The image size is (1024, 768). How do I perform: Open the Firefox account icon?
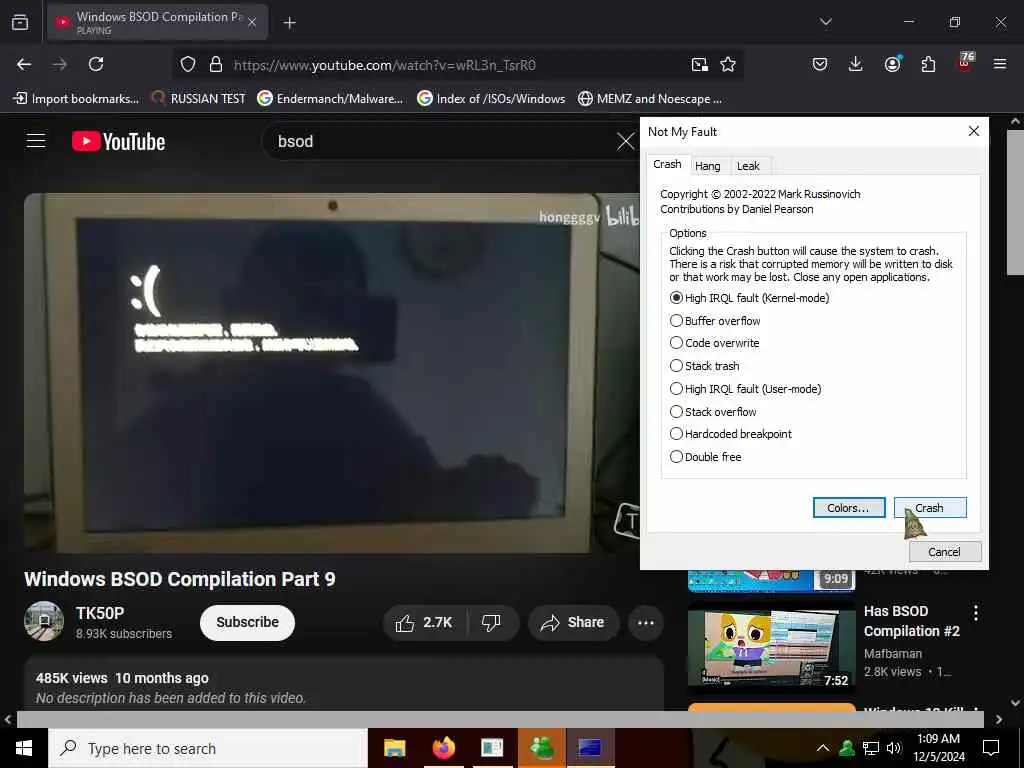[x=892, y=64]
